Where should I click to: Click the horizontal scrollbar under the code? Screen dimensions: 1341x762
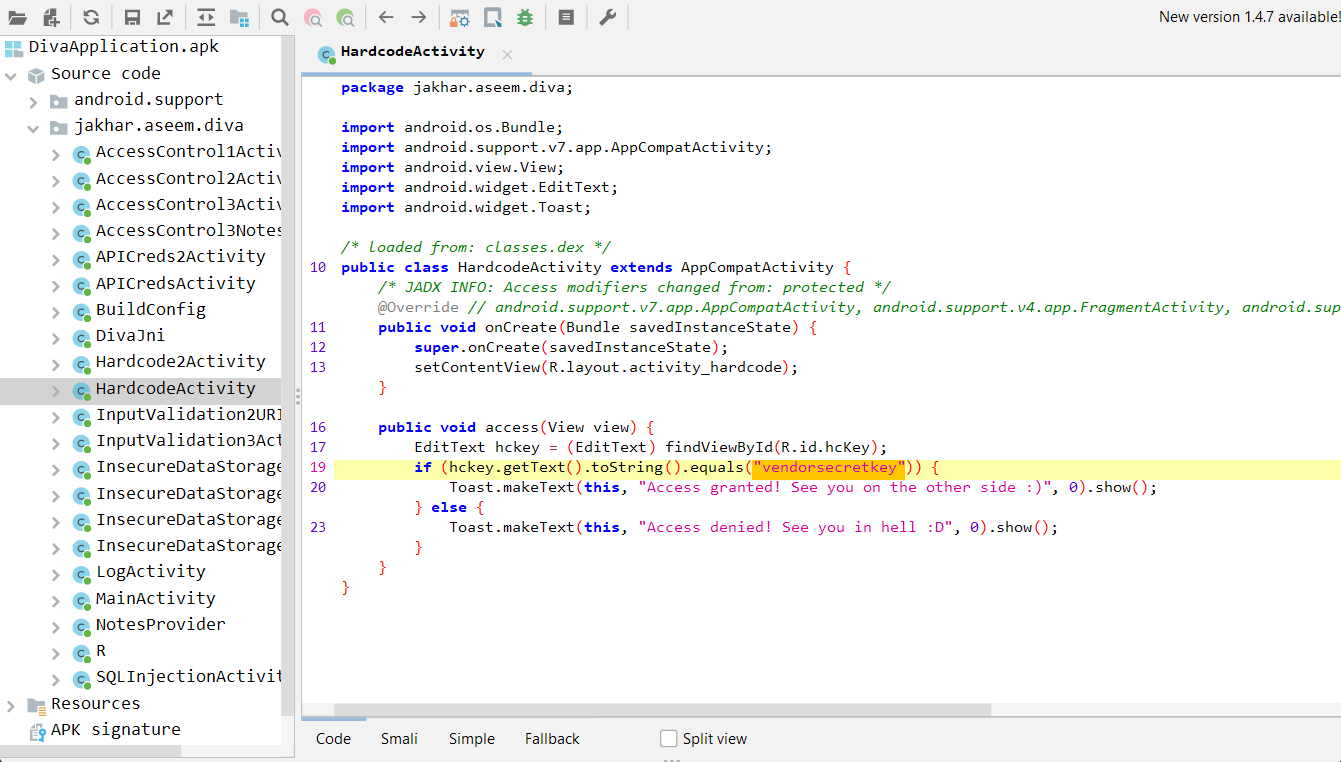click(660, 710)
